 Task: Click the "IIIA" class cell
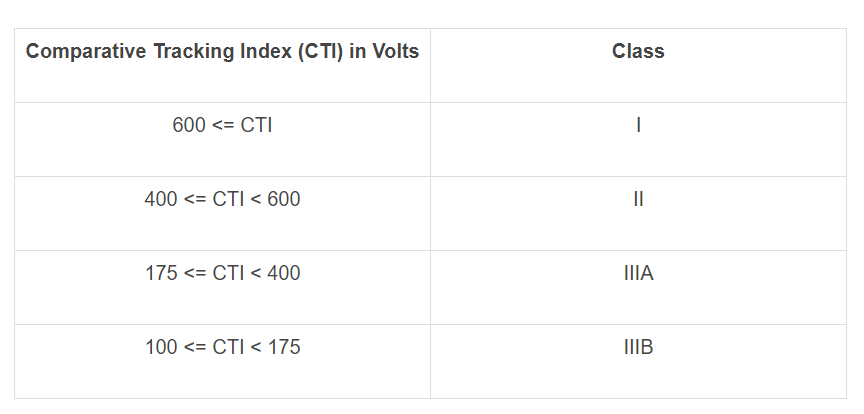click(638, 274)
